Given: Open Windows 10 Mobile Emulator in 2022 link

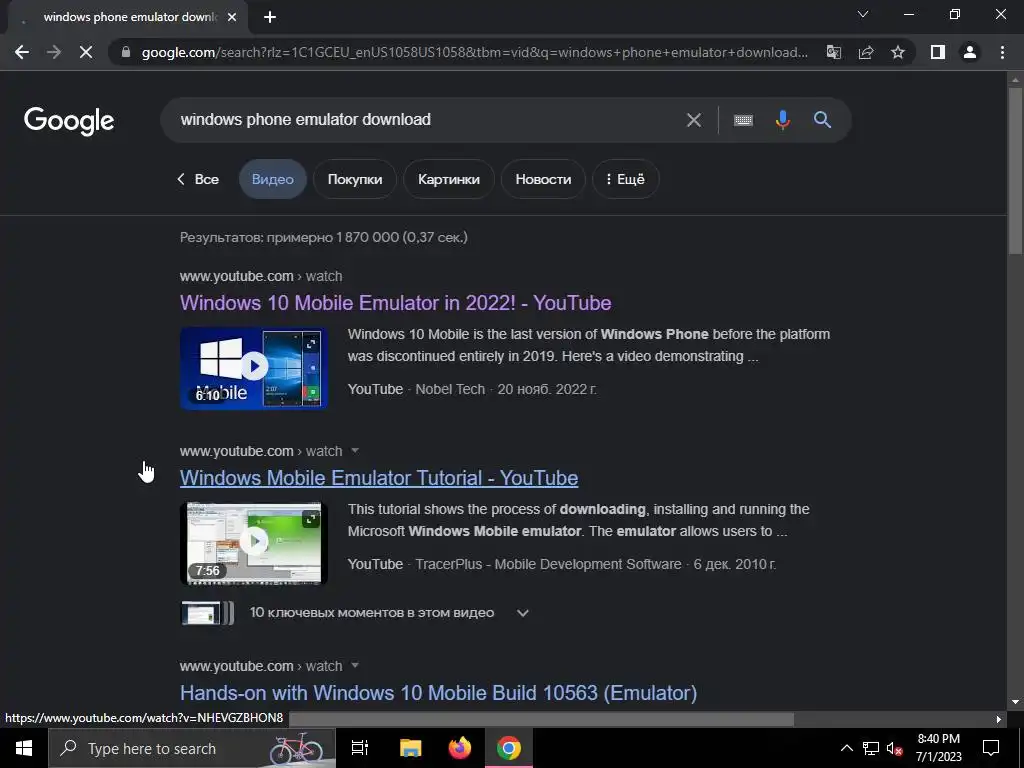Looking at the screenshot, I should click(x=395, y=303).
